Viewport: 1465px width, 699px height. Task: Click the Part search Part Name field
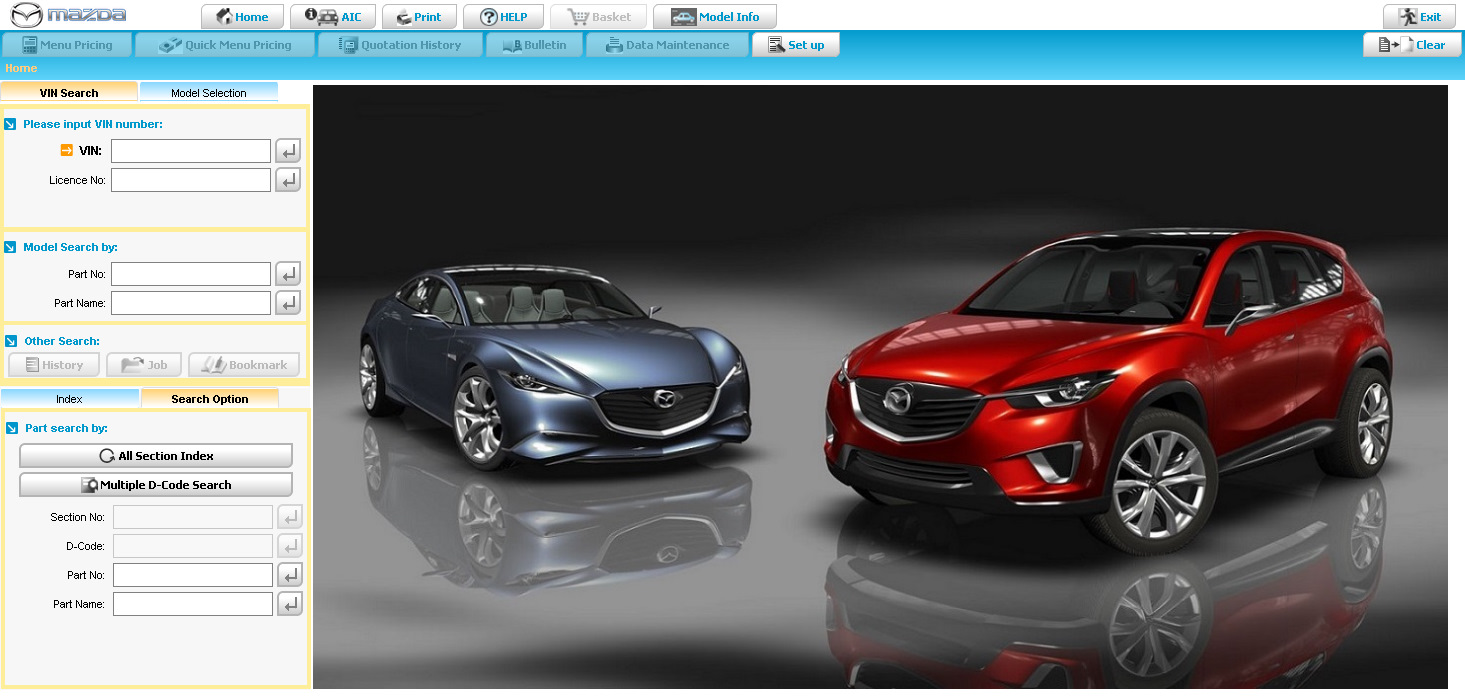pyautogui.click(x=193, y=604)
